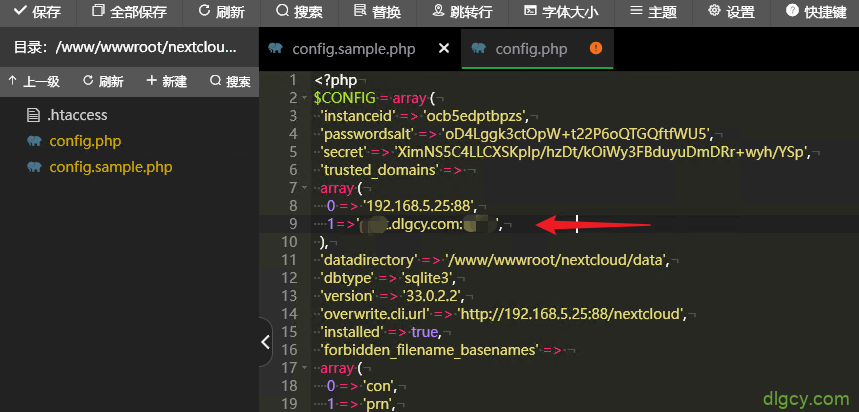This screenshot has width=859, height=412.
Task: Fold trusted_domains array at line 7
Action: 305,188
